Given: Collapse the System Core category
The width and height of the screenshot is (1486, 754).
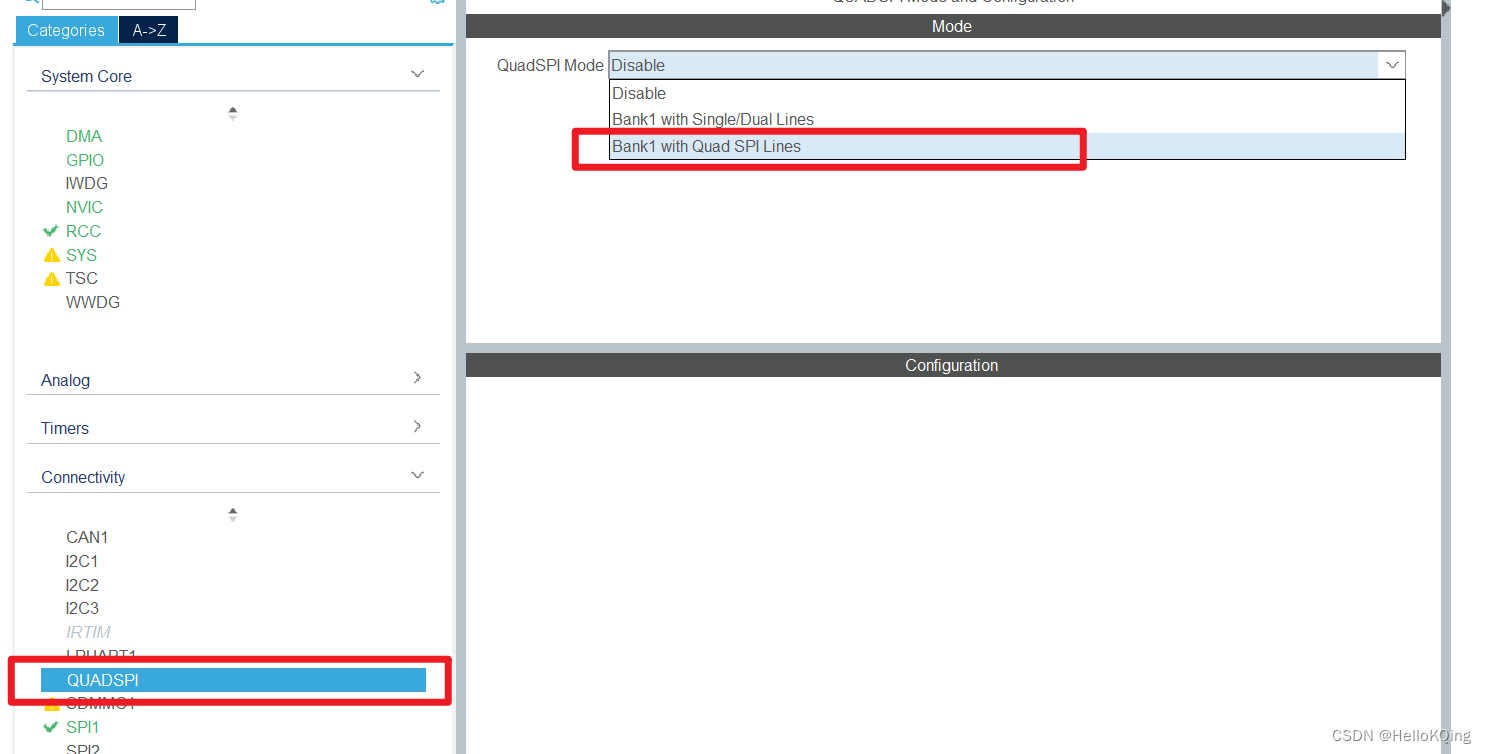Looking at the screenshot, I should [x=418, y=75].
